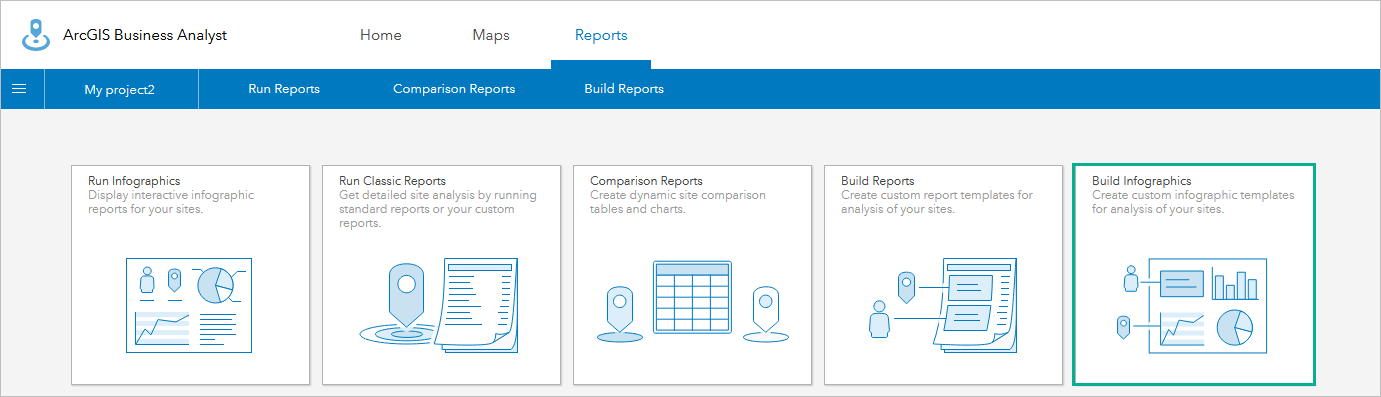Click 'Create custom report templates' description text
1381x397 pixels.
pyautogui.click(x=938, y=202)
